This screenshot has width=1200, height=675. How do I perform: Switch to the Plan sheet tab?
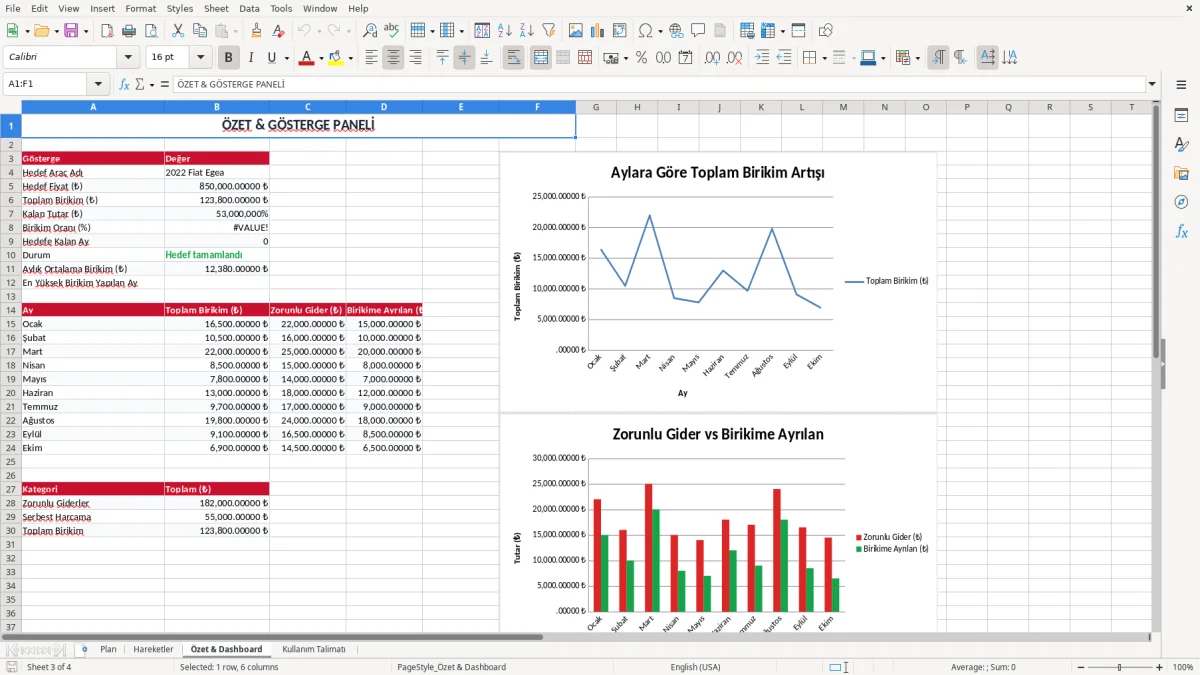[108, 649]
